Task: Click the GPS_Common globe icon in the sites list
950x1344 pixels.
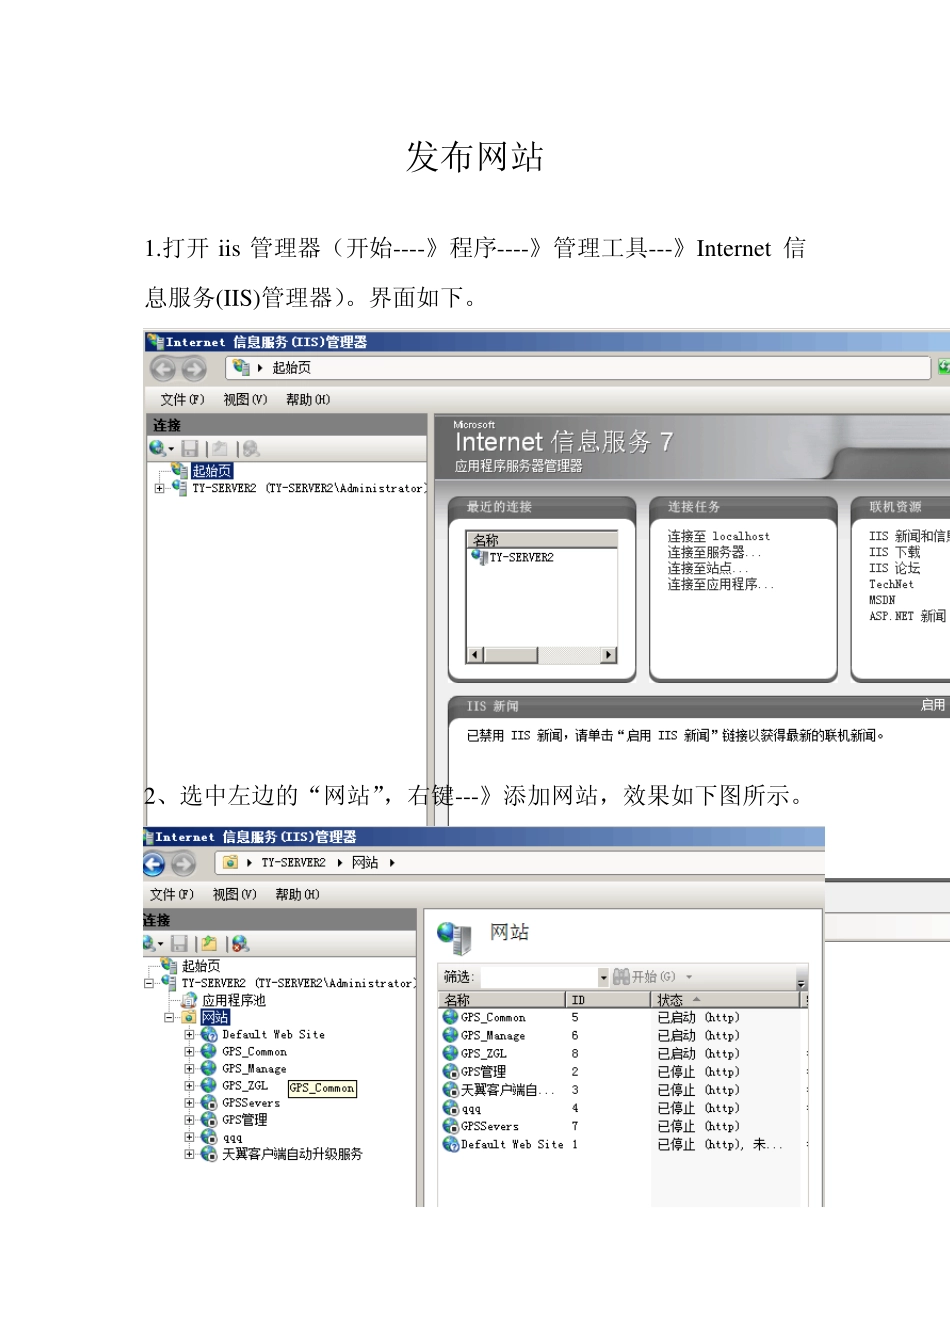Action: [x=451, y=1017]
